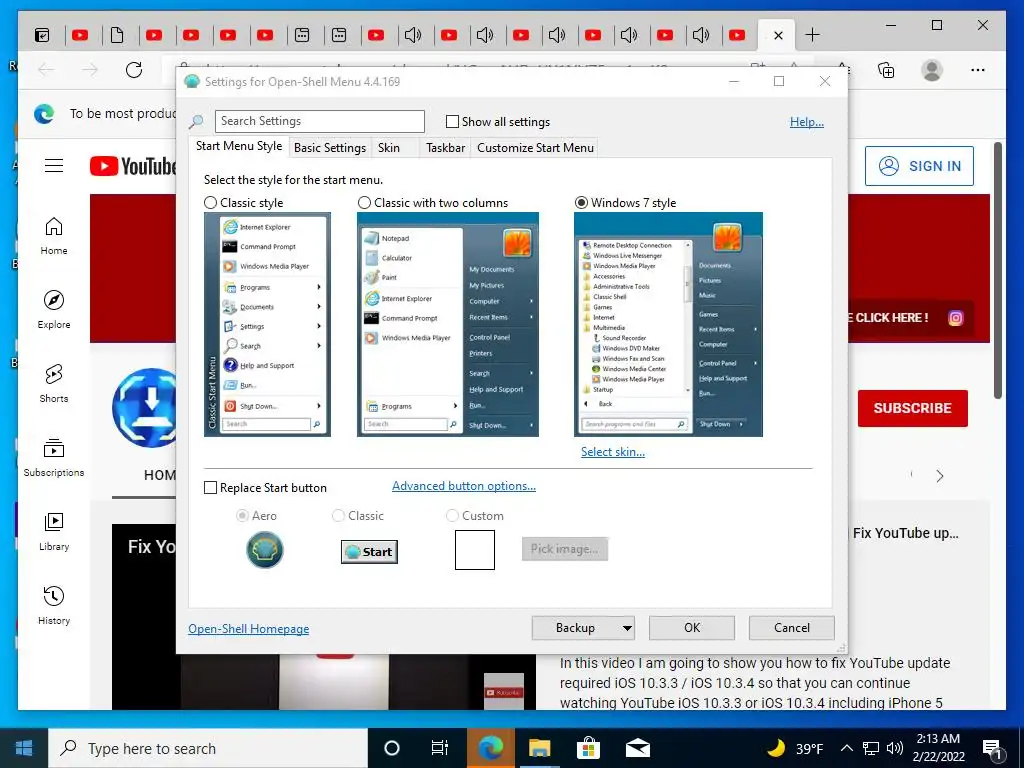Click the search magnifier icon in settings dialog
This screenshot has height=768, width=1024.
pyautogui.click(x=196, y=121)
